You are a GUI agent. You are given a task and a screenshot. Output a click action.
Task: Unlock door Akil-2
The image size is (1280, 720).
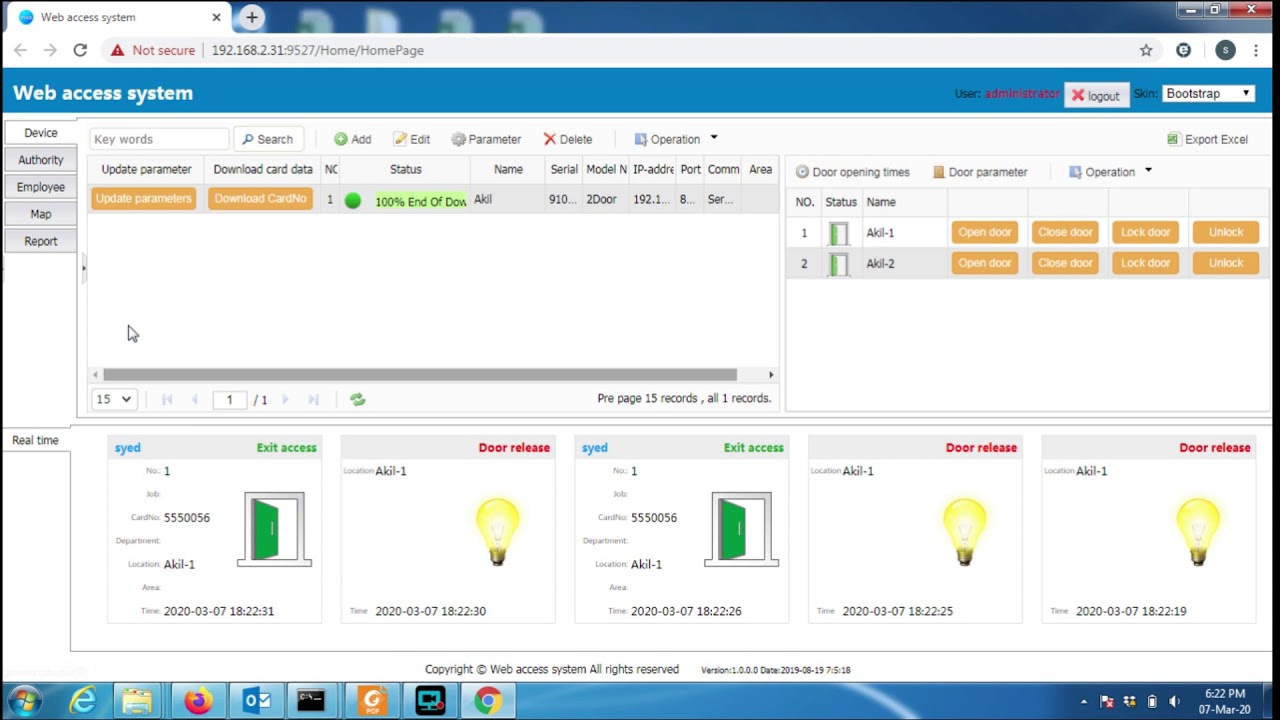tap(1226, 263)
